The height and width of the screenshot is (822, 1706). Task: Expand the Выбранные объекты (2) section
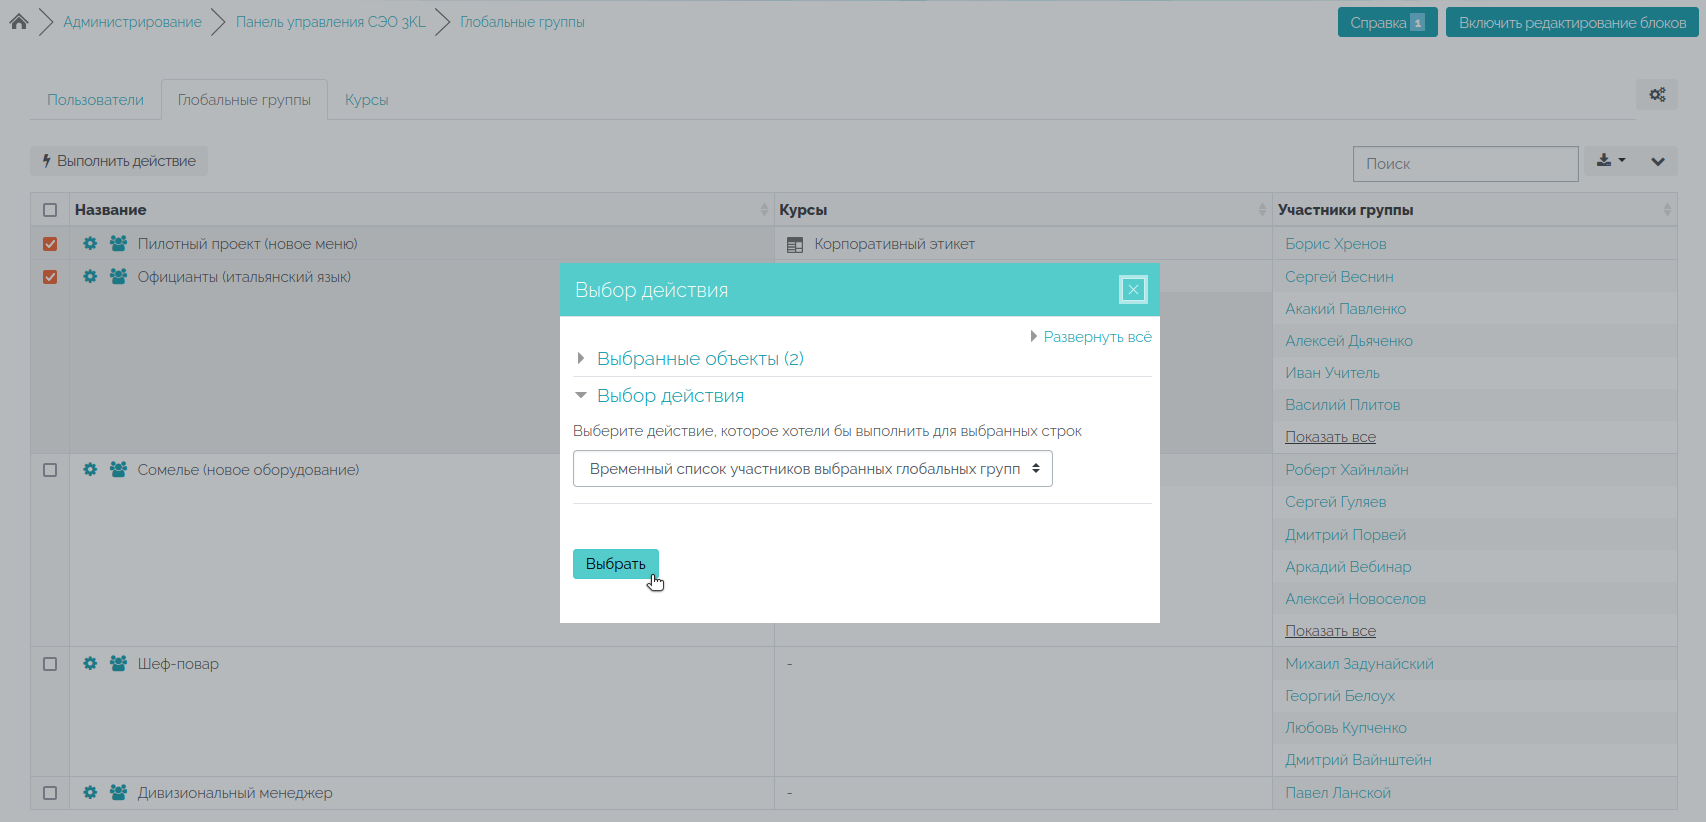699,359
